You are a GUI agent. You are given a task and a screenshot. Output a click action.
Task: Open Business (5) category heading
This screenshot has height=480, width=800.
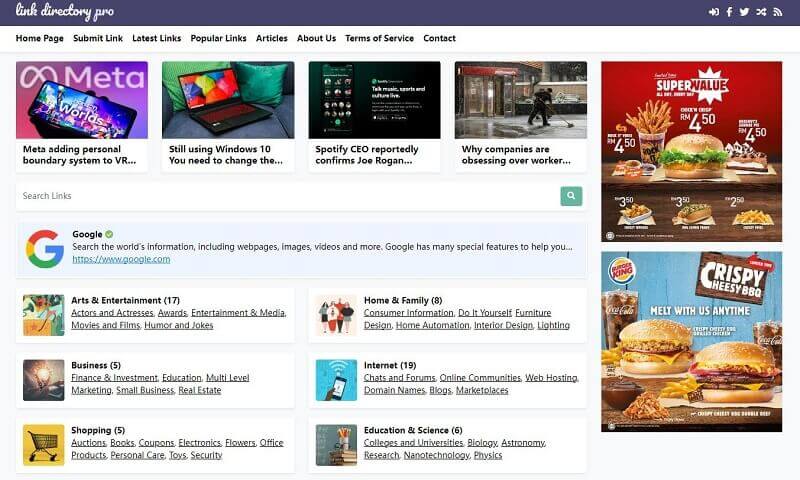[96, 365]
